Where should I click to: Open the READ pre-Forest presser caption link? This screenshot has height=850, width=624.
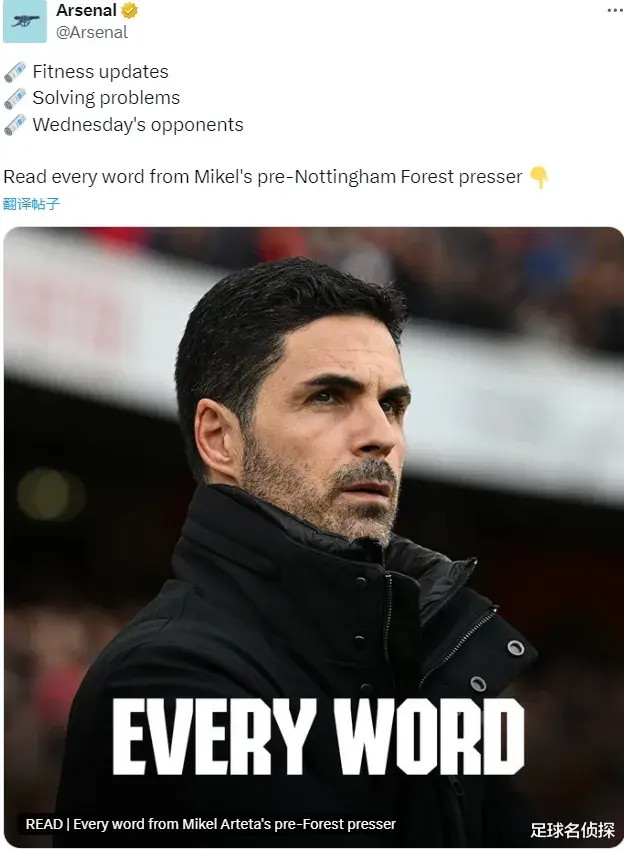210,824
